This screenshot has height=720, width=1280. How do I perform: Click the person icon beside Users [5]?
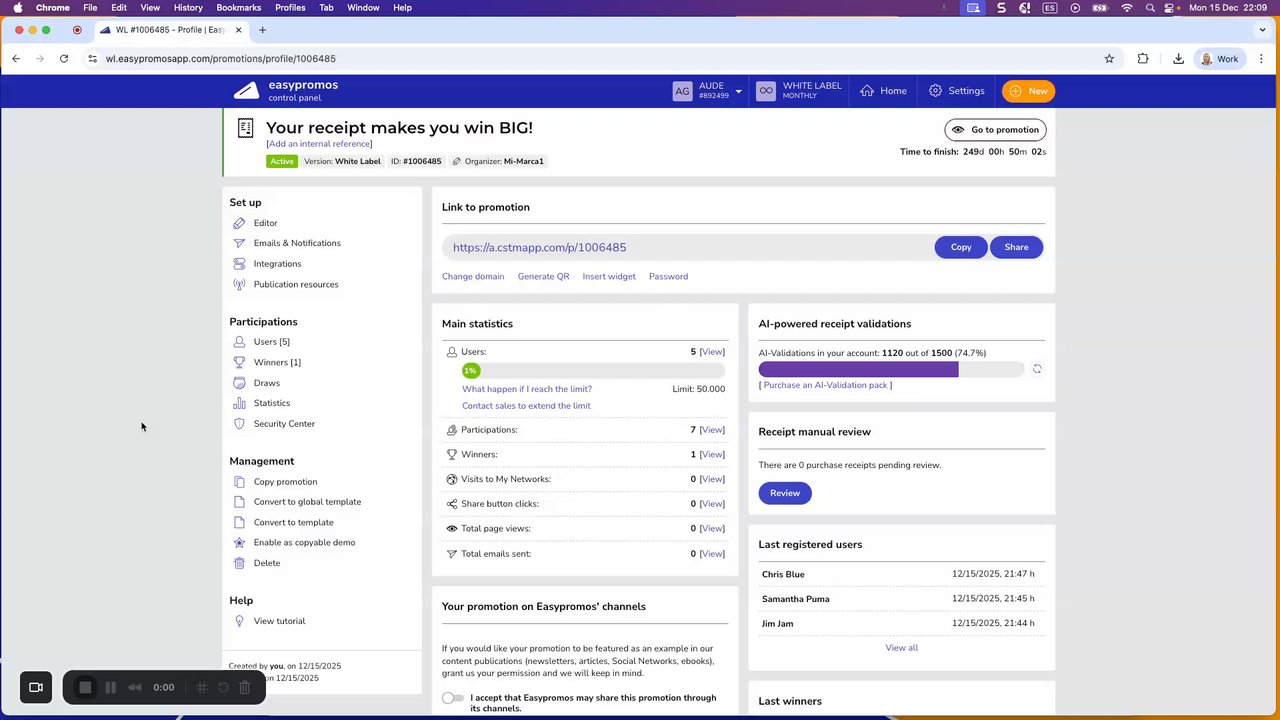pyautogui.click(x=239, y=342)
